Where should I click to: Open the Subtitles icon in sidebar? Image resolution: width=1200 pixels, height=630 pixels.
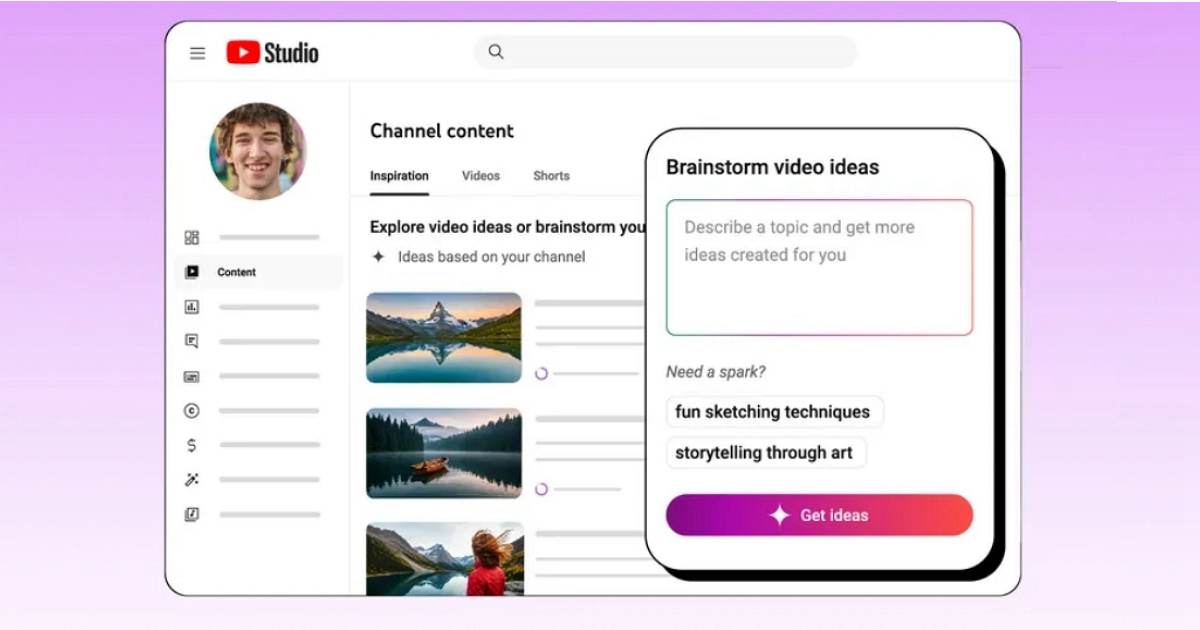click(x=192, y=377)
